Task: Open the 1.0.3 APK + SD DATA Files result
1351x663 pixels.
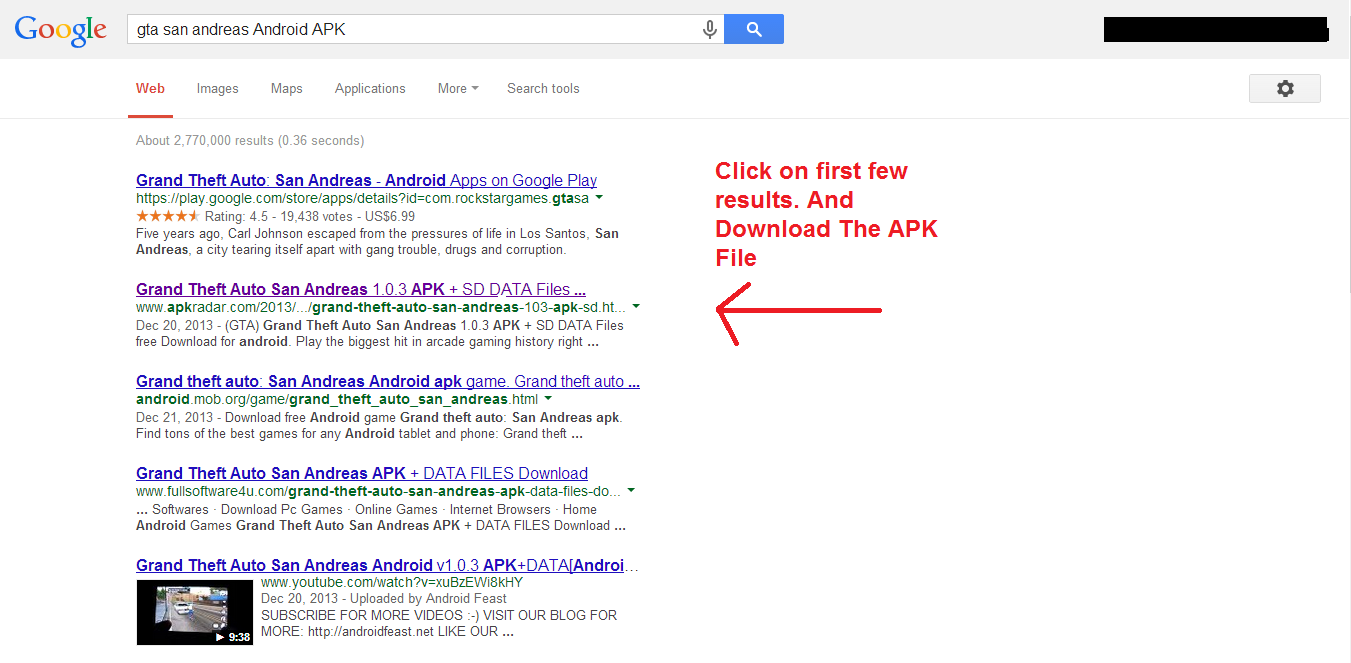Action: pyautogui.click(x=361, y=290)
